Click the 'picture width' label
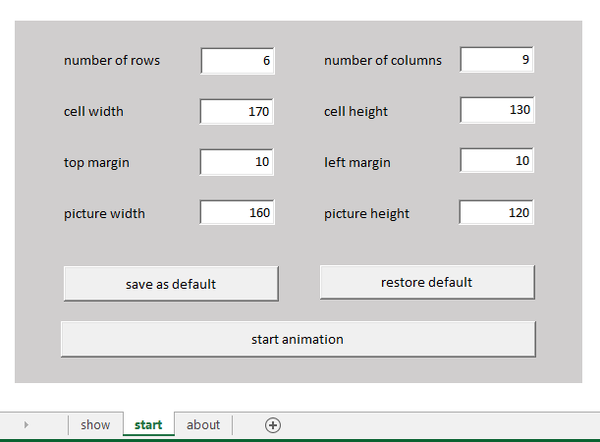The width and height of the screenshot is (600, 442). pyautogui.click(x=104, y=214)
